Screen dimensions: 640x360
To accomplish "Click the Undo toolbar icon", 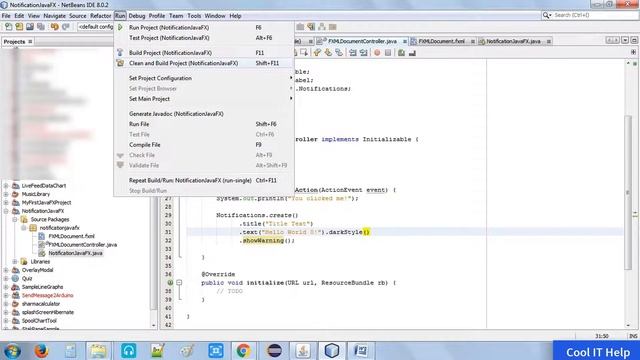I will pyautogui.click(x=54, y=27).
